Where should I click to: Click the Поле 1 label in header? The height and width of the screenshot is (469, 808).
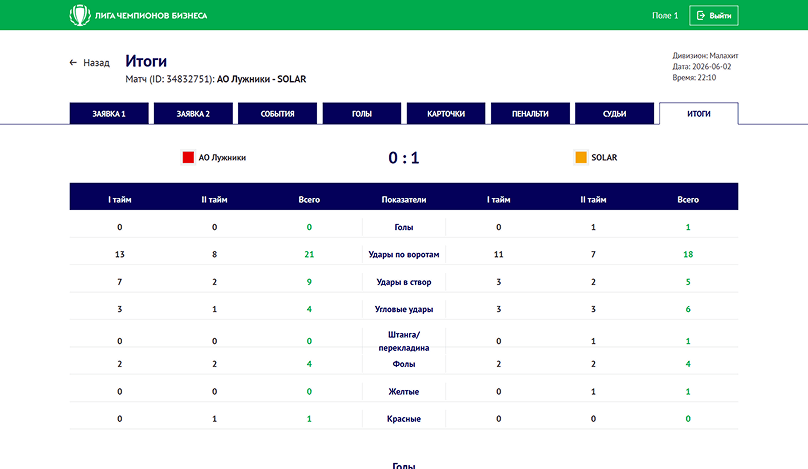[665, 15]
